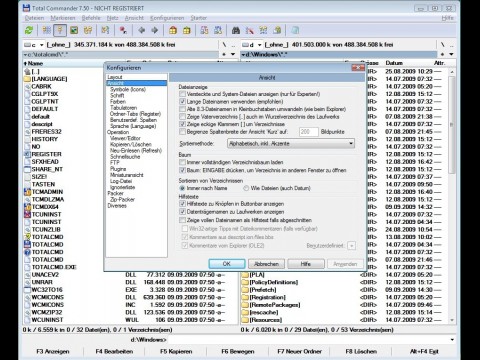Image resolution: width=480 pixels, height=360 pixels.
Task: Click the [LANGUAGE] folder icon in left panel
Action: pyautogui.click(x=27, y=79)
